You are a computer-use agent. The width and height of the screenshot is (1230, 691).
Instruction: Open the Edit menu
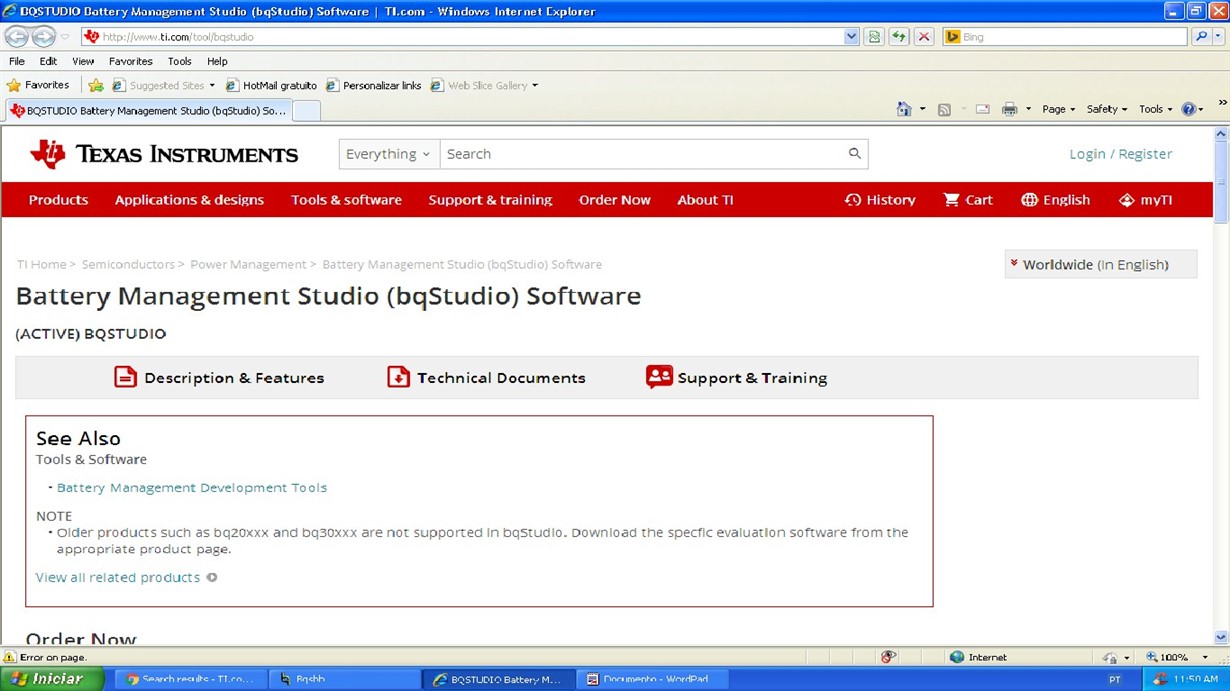point(48,61)
